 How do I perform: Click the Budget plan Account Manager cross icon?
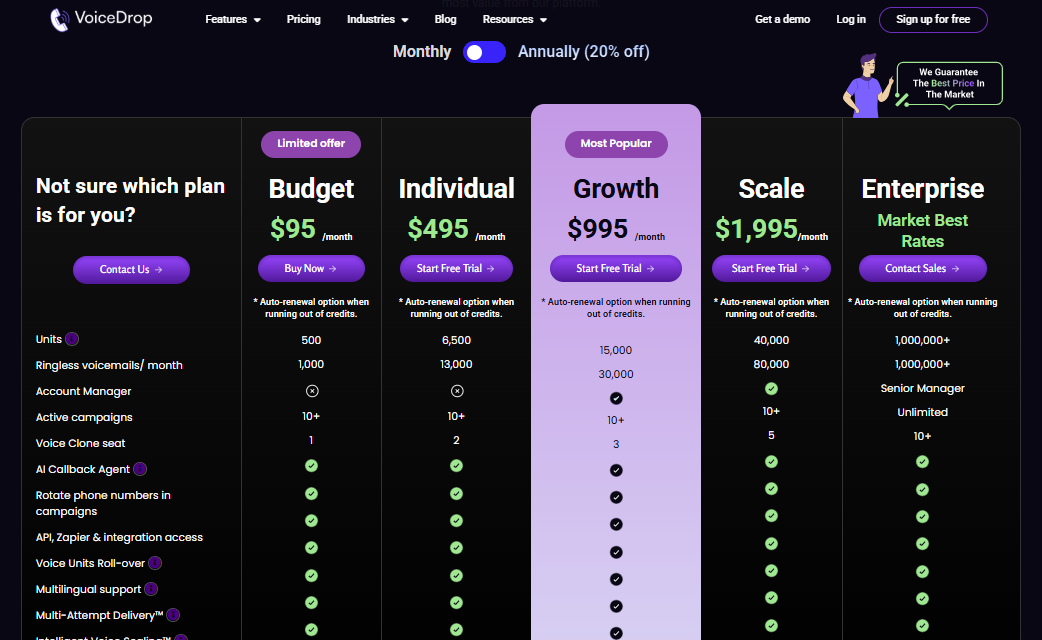pyautogui.click(x=312, y=391)
